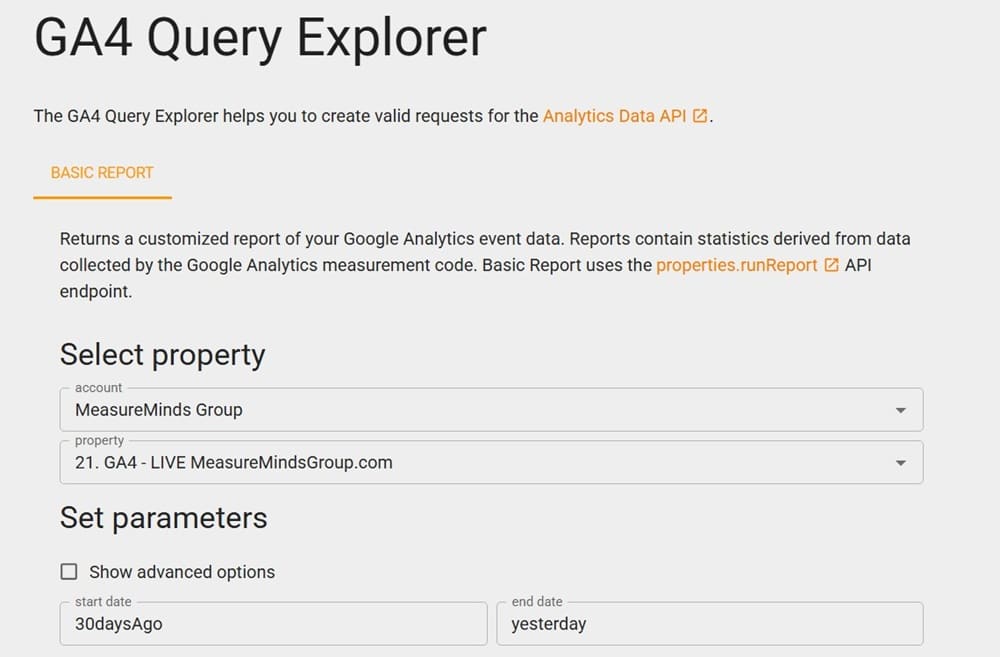
Task: Open the properties.runReport link
Action: point(737,265)
